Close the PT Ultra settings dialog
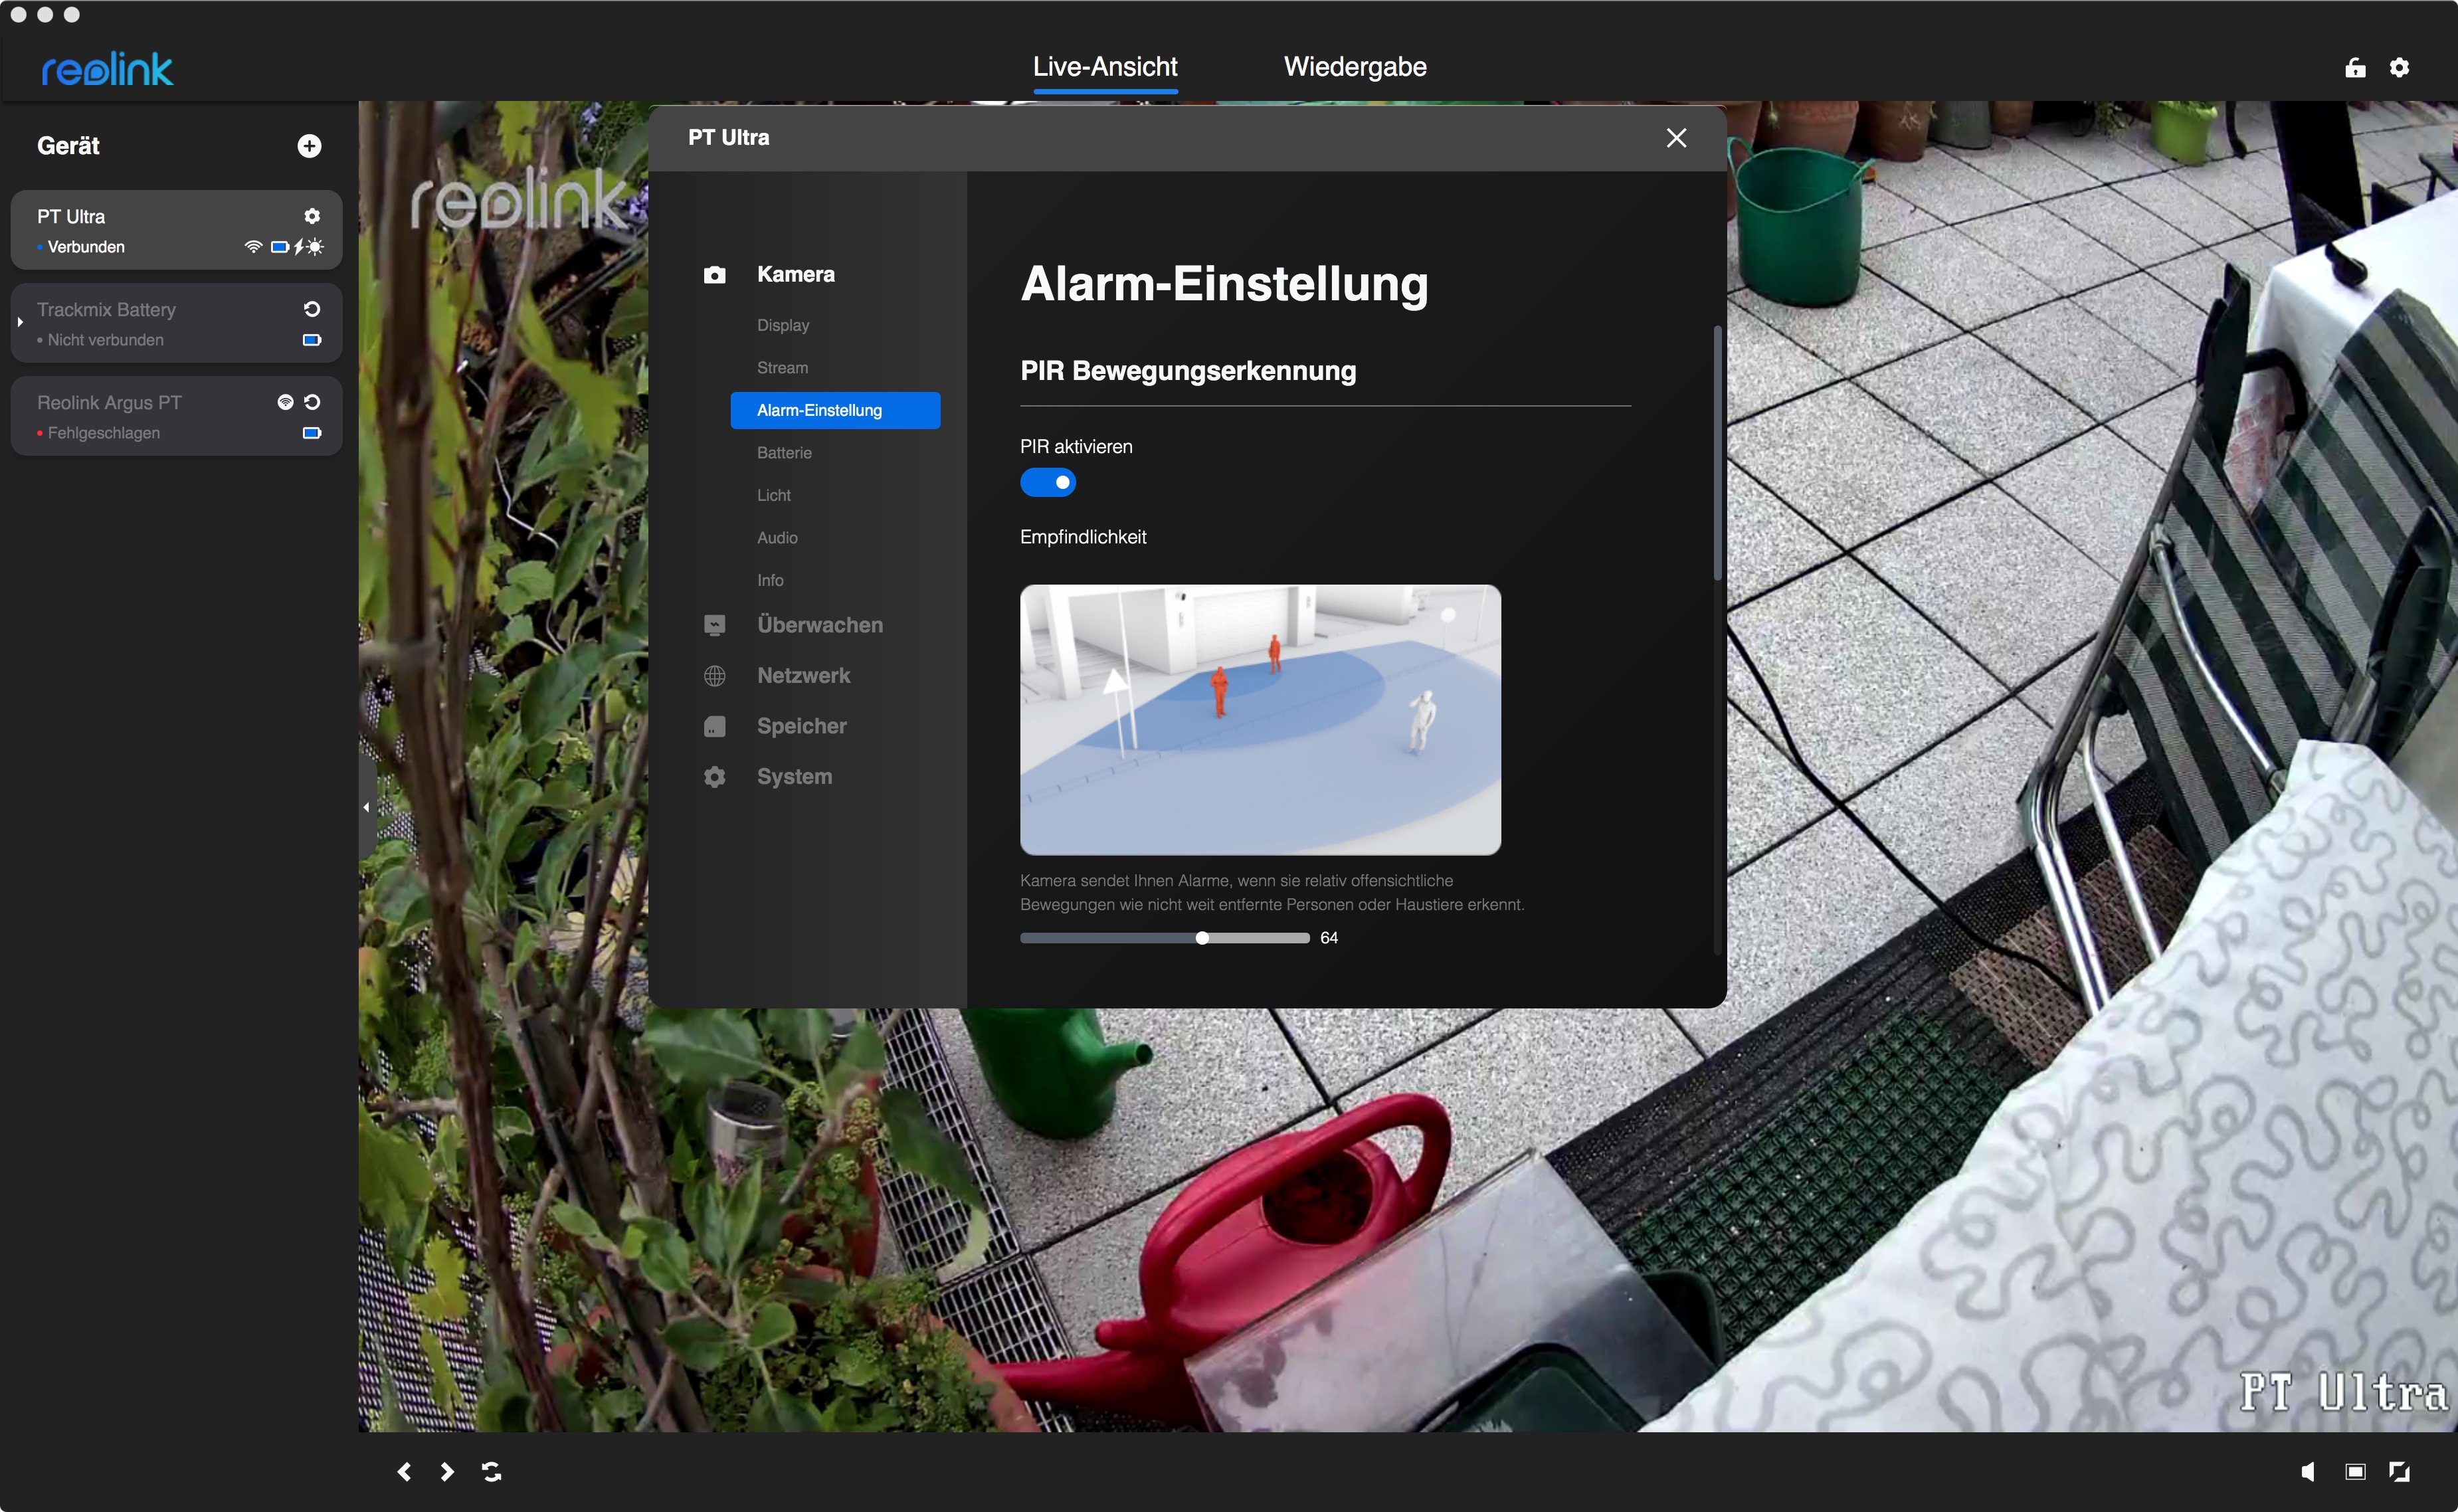2458x1512 pixels. pos(1676,138)
